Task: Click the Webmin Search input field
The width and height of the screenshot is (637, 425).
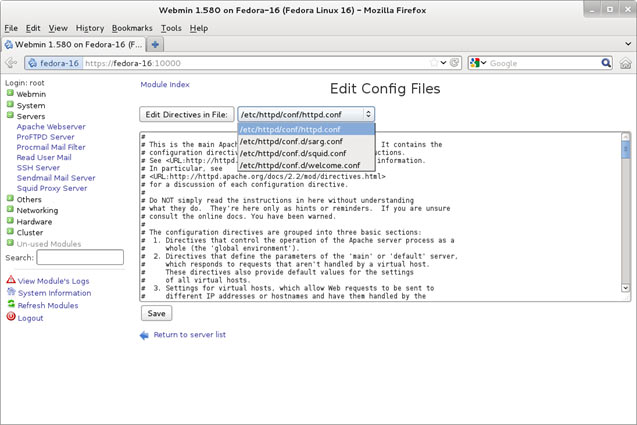Action: click(x=80, y=257)
